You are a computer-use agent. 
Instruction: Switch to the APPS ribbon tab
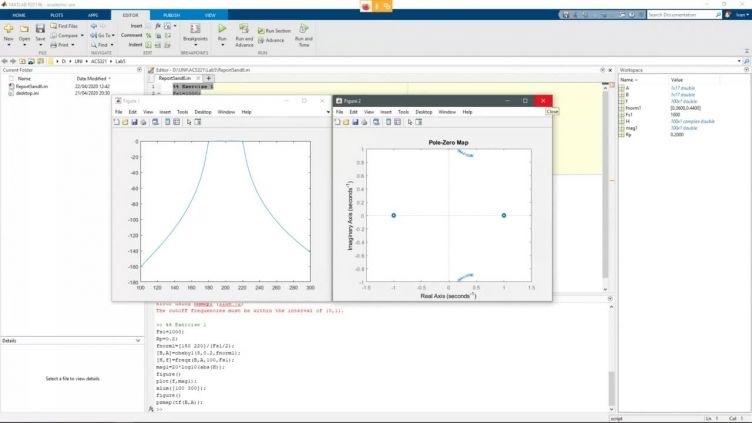pos(93,15)
